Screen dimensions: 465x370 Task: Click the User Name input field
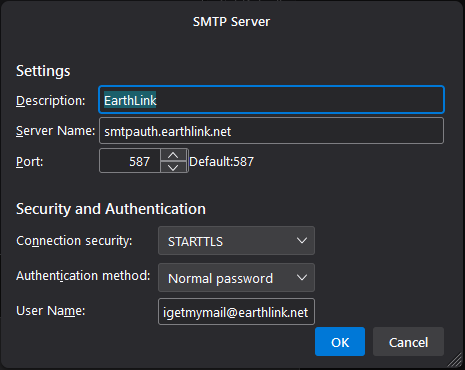(236, 312)
